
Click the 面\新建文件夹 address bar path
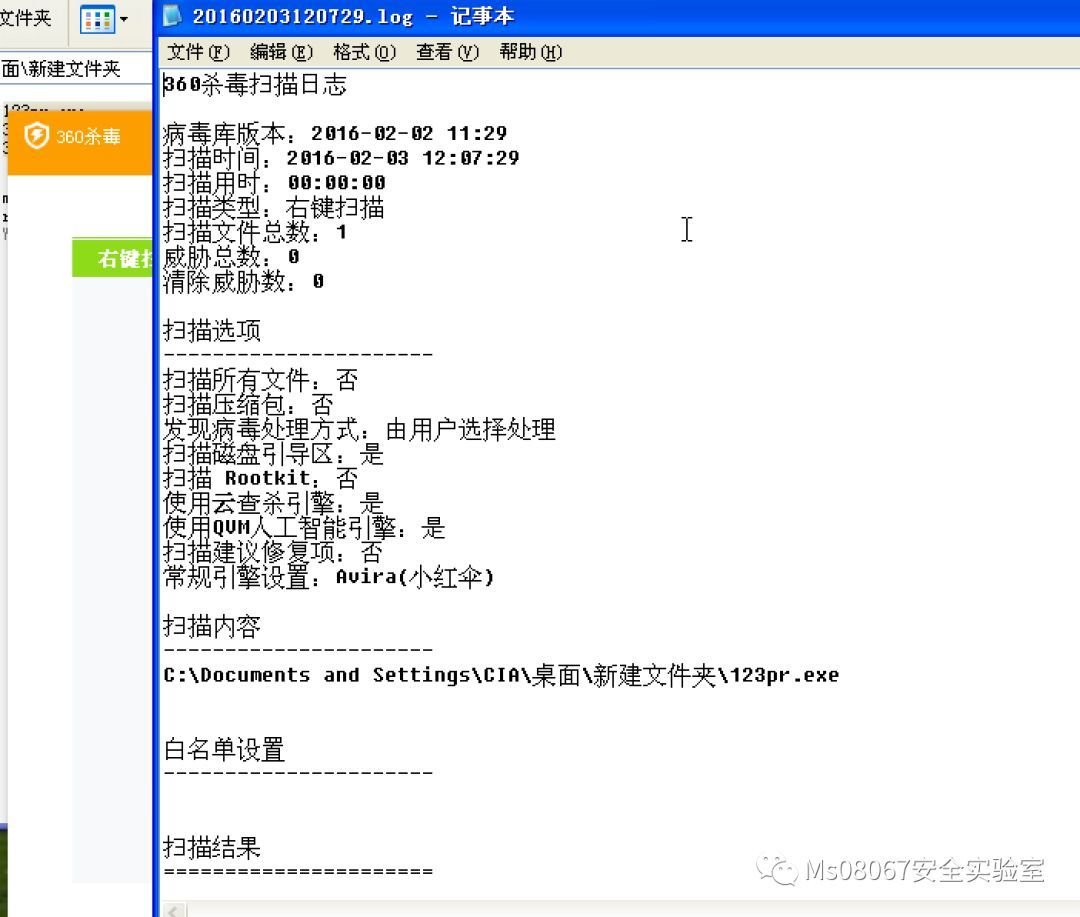[x=61, y=69]
